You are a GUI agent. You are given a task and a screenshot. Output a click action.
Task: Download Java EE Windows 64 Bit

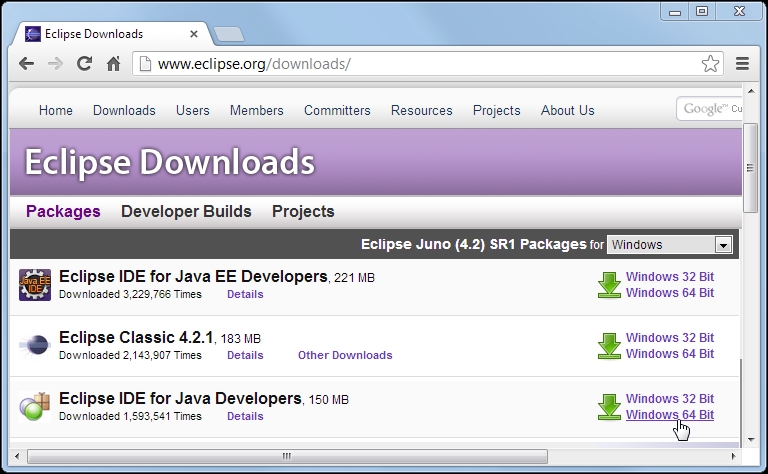click(670, 293)
